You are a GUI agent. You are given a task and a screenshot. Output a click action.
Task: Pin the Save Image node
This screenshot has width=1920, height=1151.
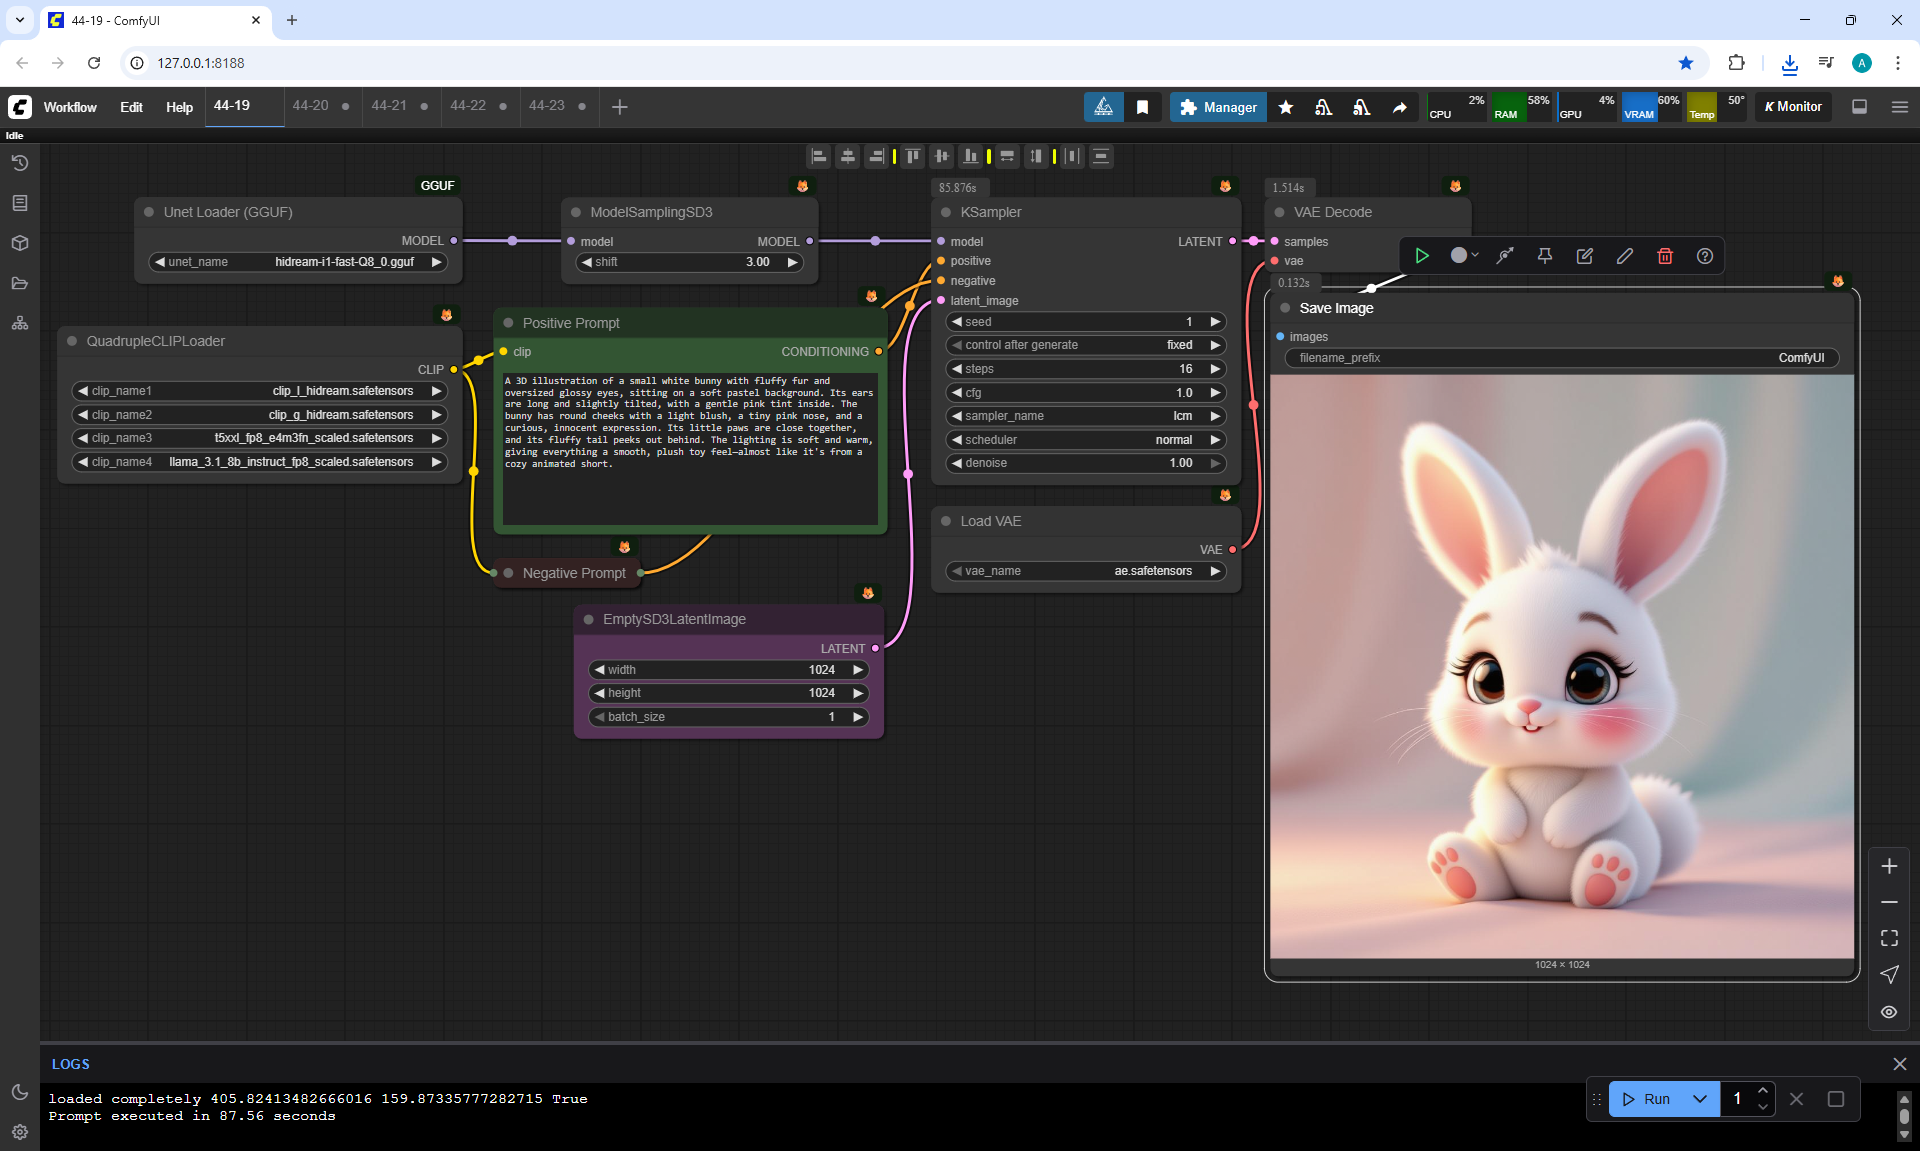pyautogui.click(x=1545, y=256)
